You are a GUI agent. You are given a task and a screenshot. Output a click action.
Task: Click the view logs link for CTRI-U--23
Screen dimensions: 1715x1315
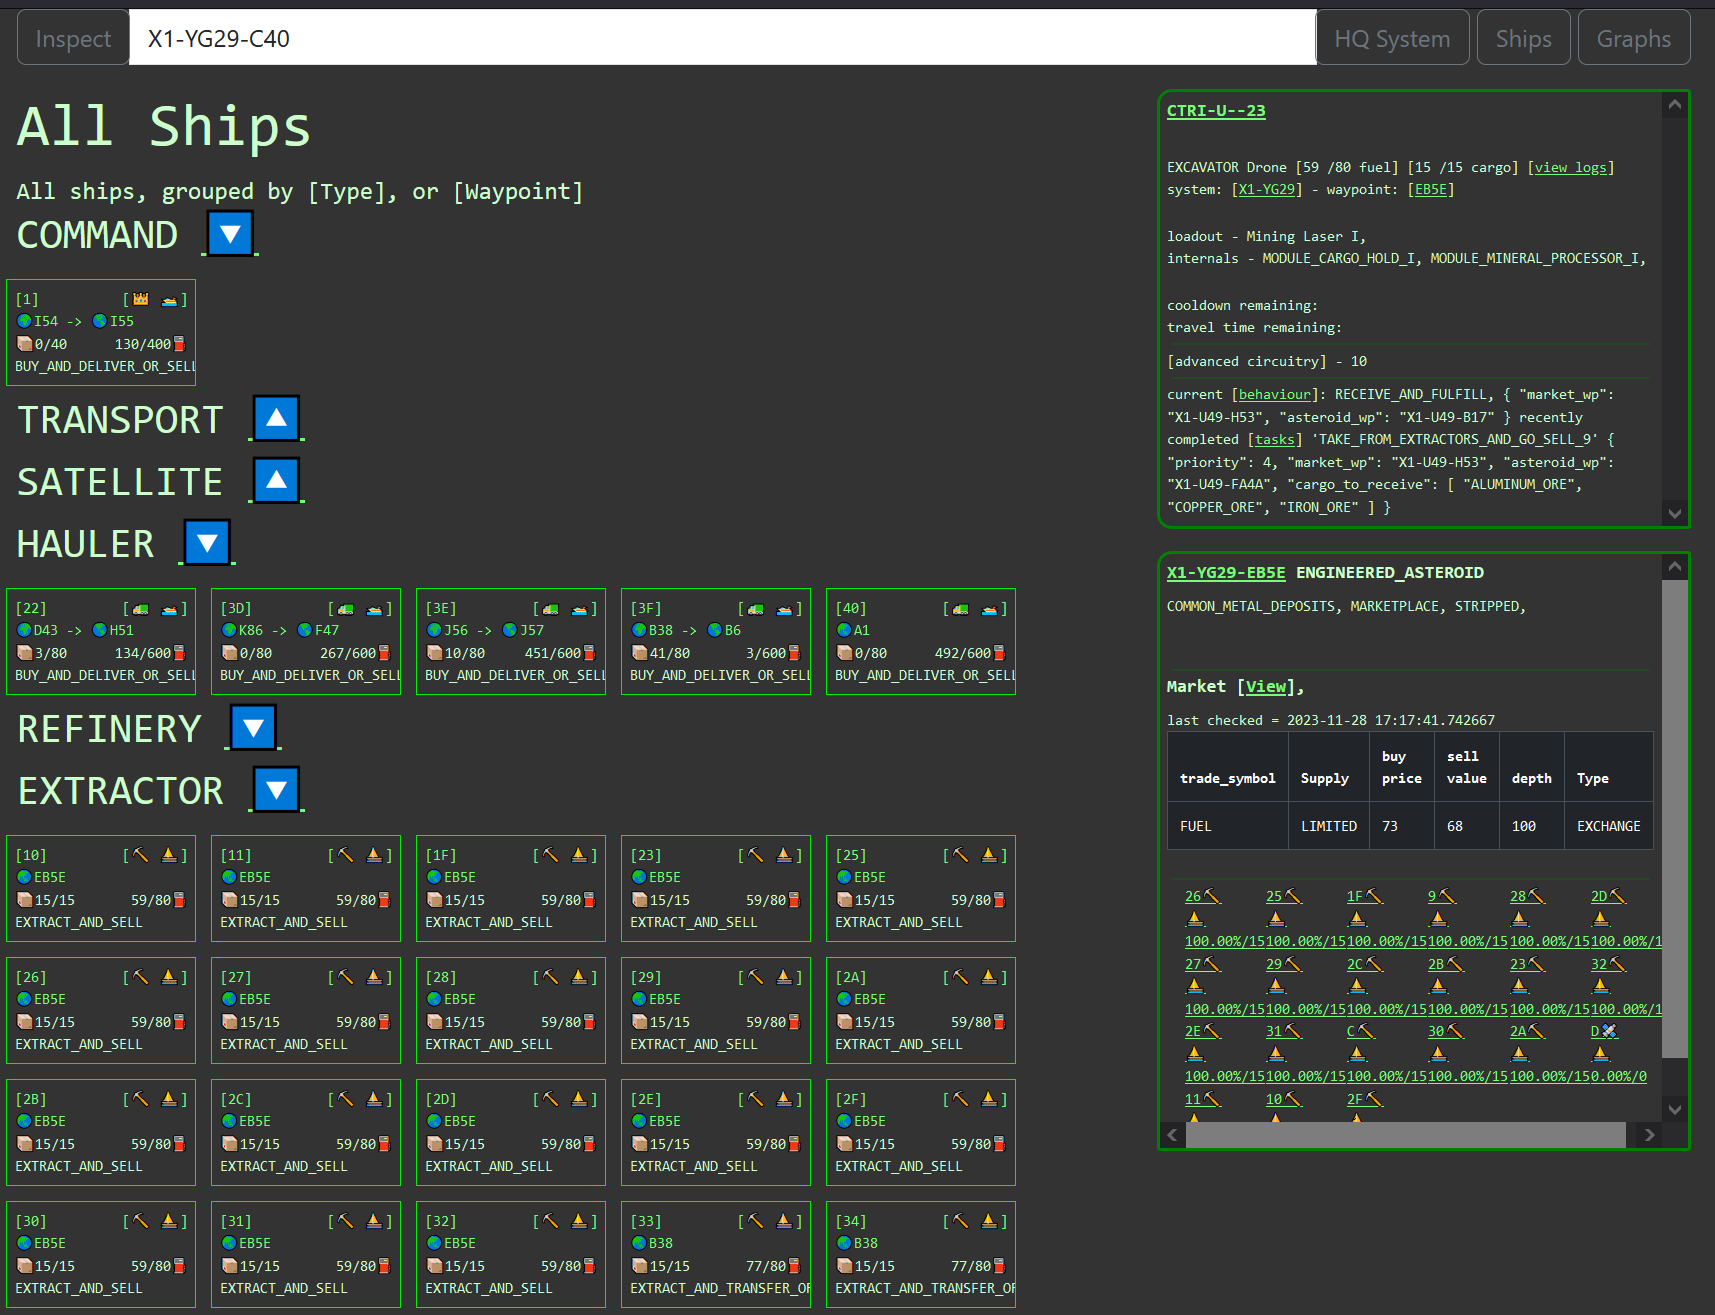click(1570, 167)
